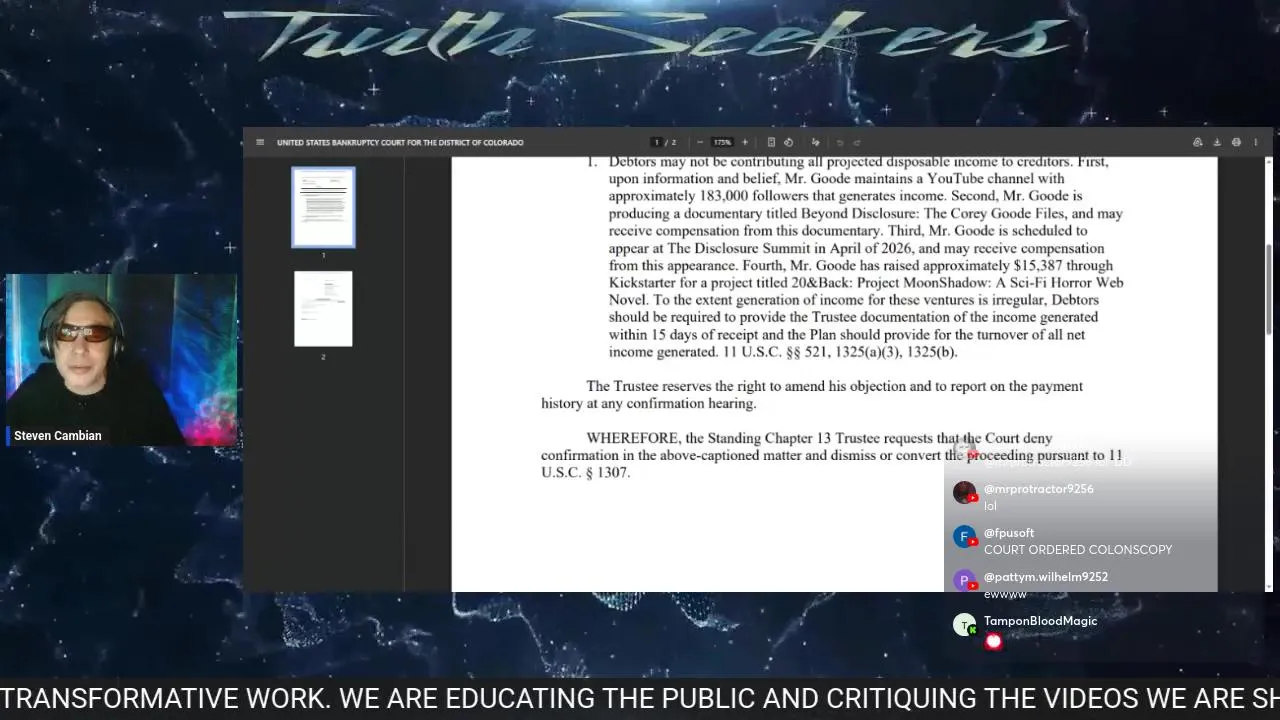Click the red emoji in TamponBloodMagic's message
Image resolution: width=1280 pixels, height=720 pixels.
993,641
